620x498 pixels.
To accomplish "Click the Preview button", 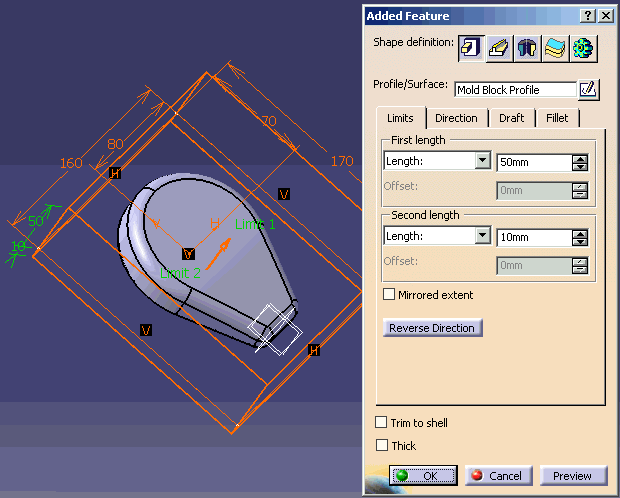I will tap(573, 476).
